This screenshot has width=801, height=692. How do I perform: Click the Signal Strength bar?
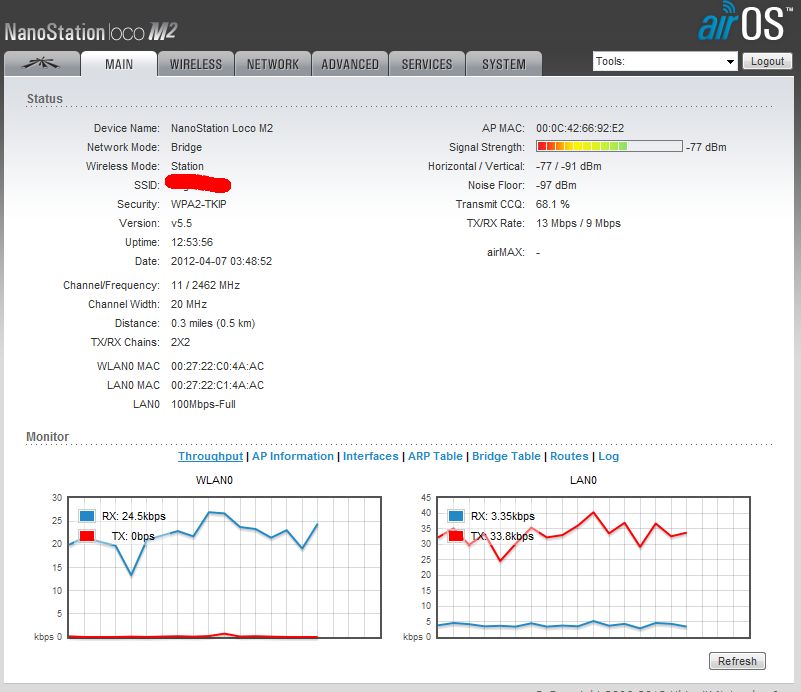[x=609, y=147]
